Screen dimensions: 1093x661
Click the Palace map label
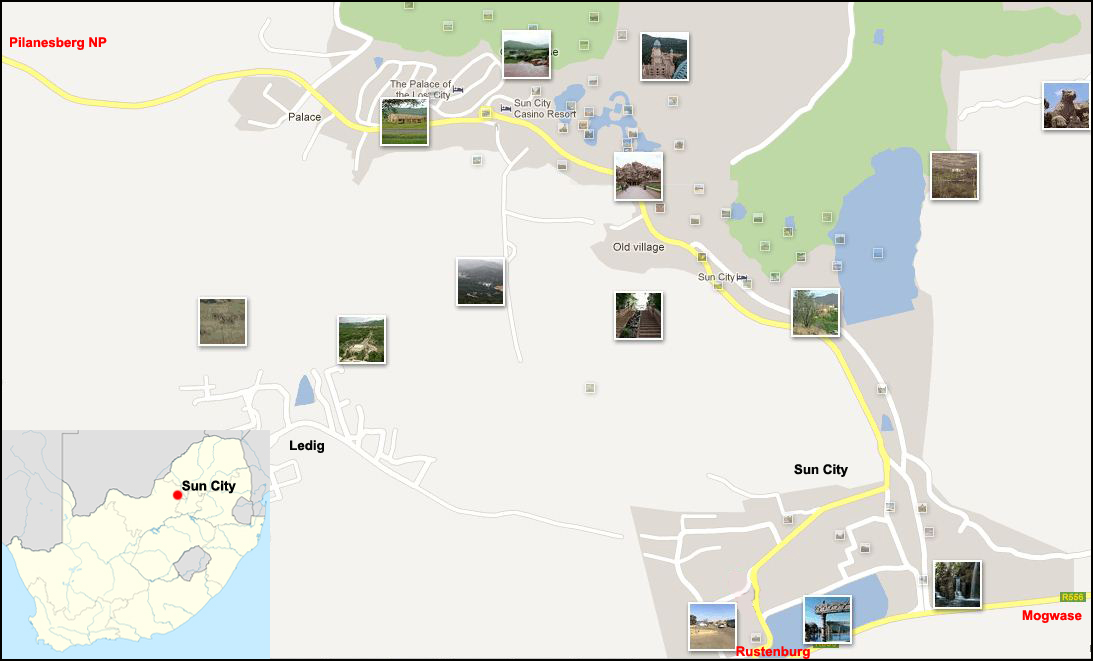coord(305,117)
